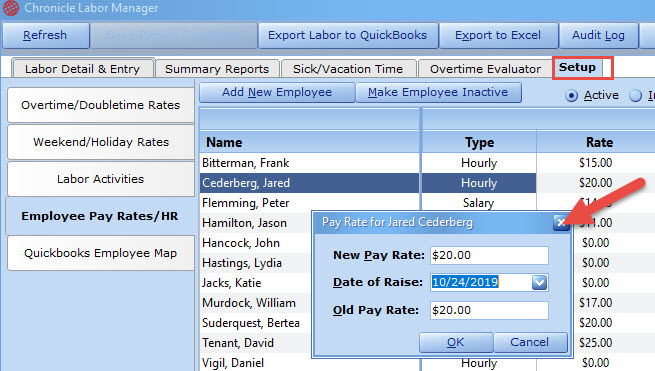The width and height of the screenshot is (655, 371).
Task: Select employee 'Hamilton, Jason'
Action: (244, 223)
